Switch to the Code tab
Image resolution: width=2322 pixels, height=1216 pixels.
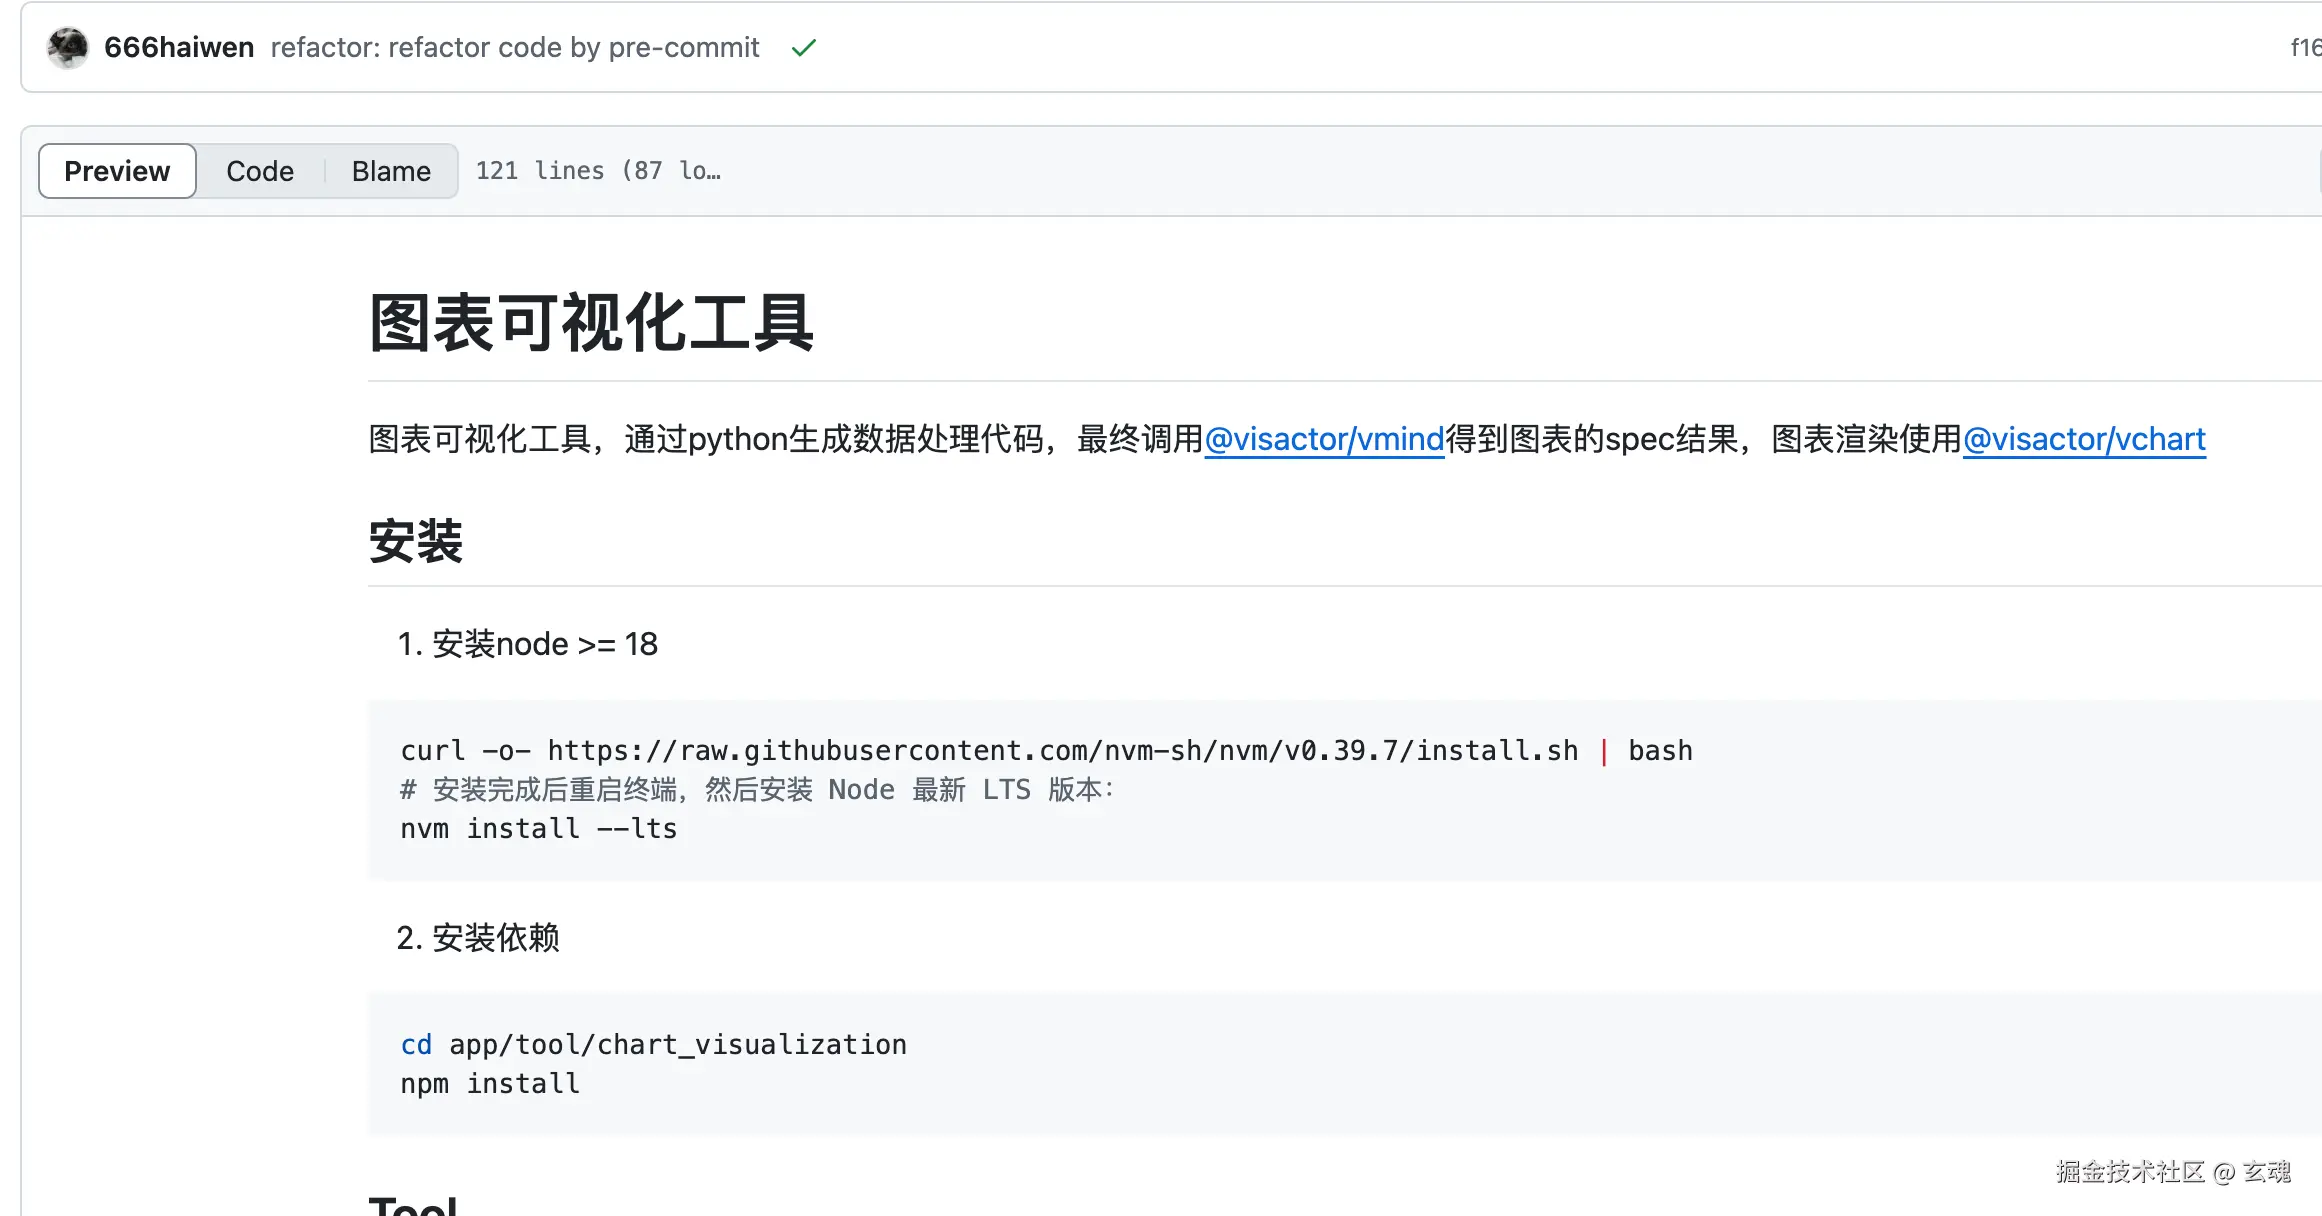coord(260,171)
